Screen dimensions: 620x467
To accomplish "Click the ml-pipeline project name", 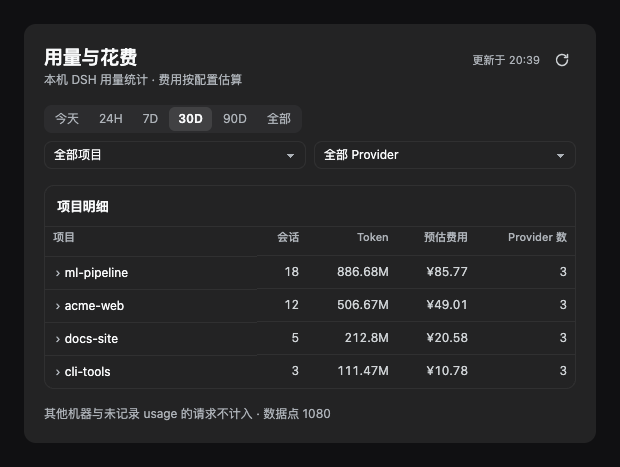I will click(x=96, y=273).
